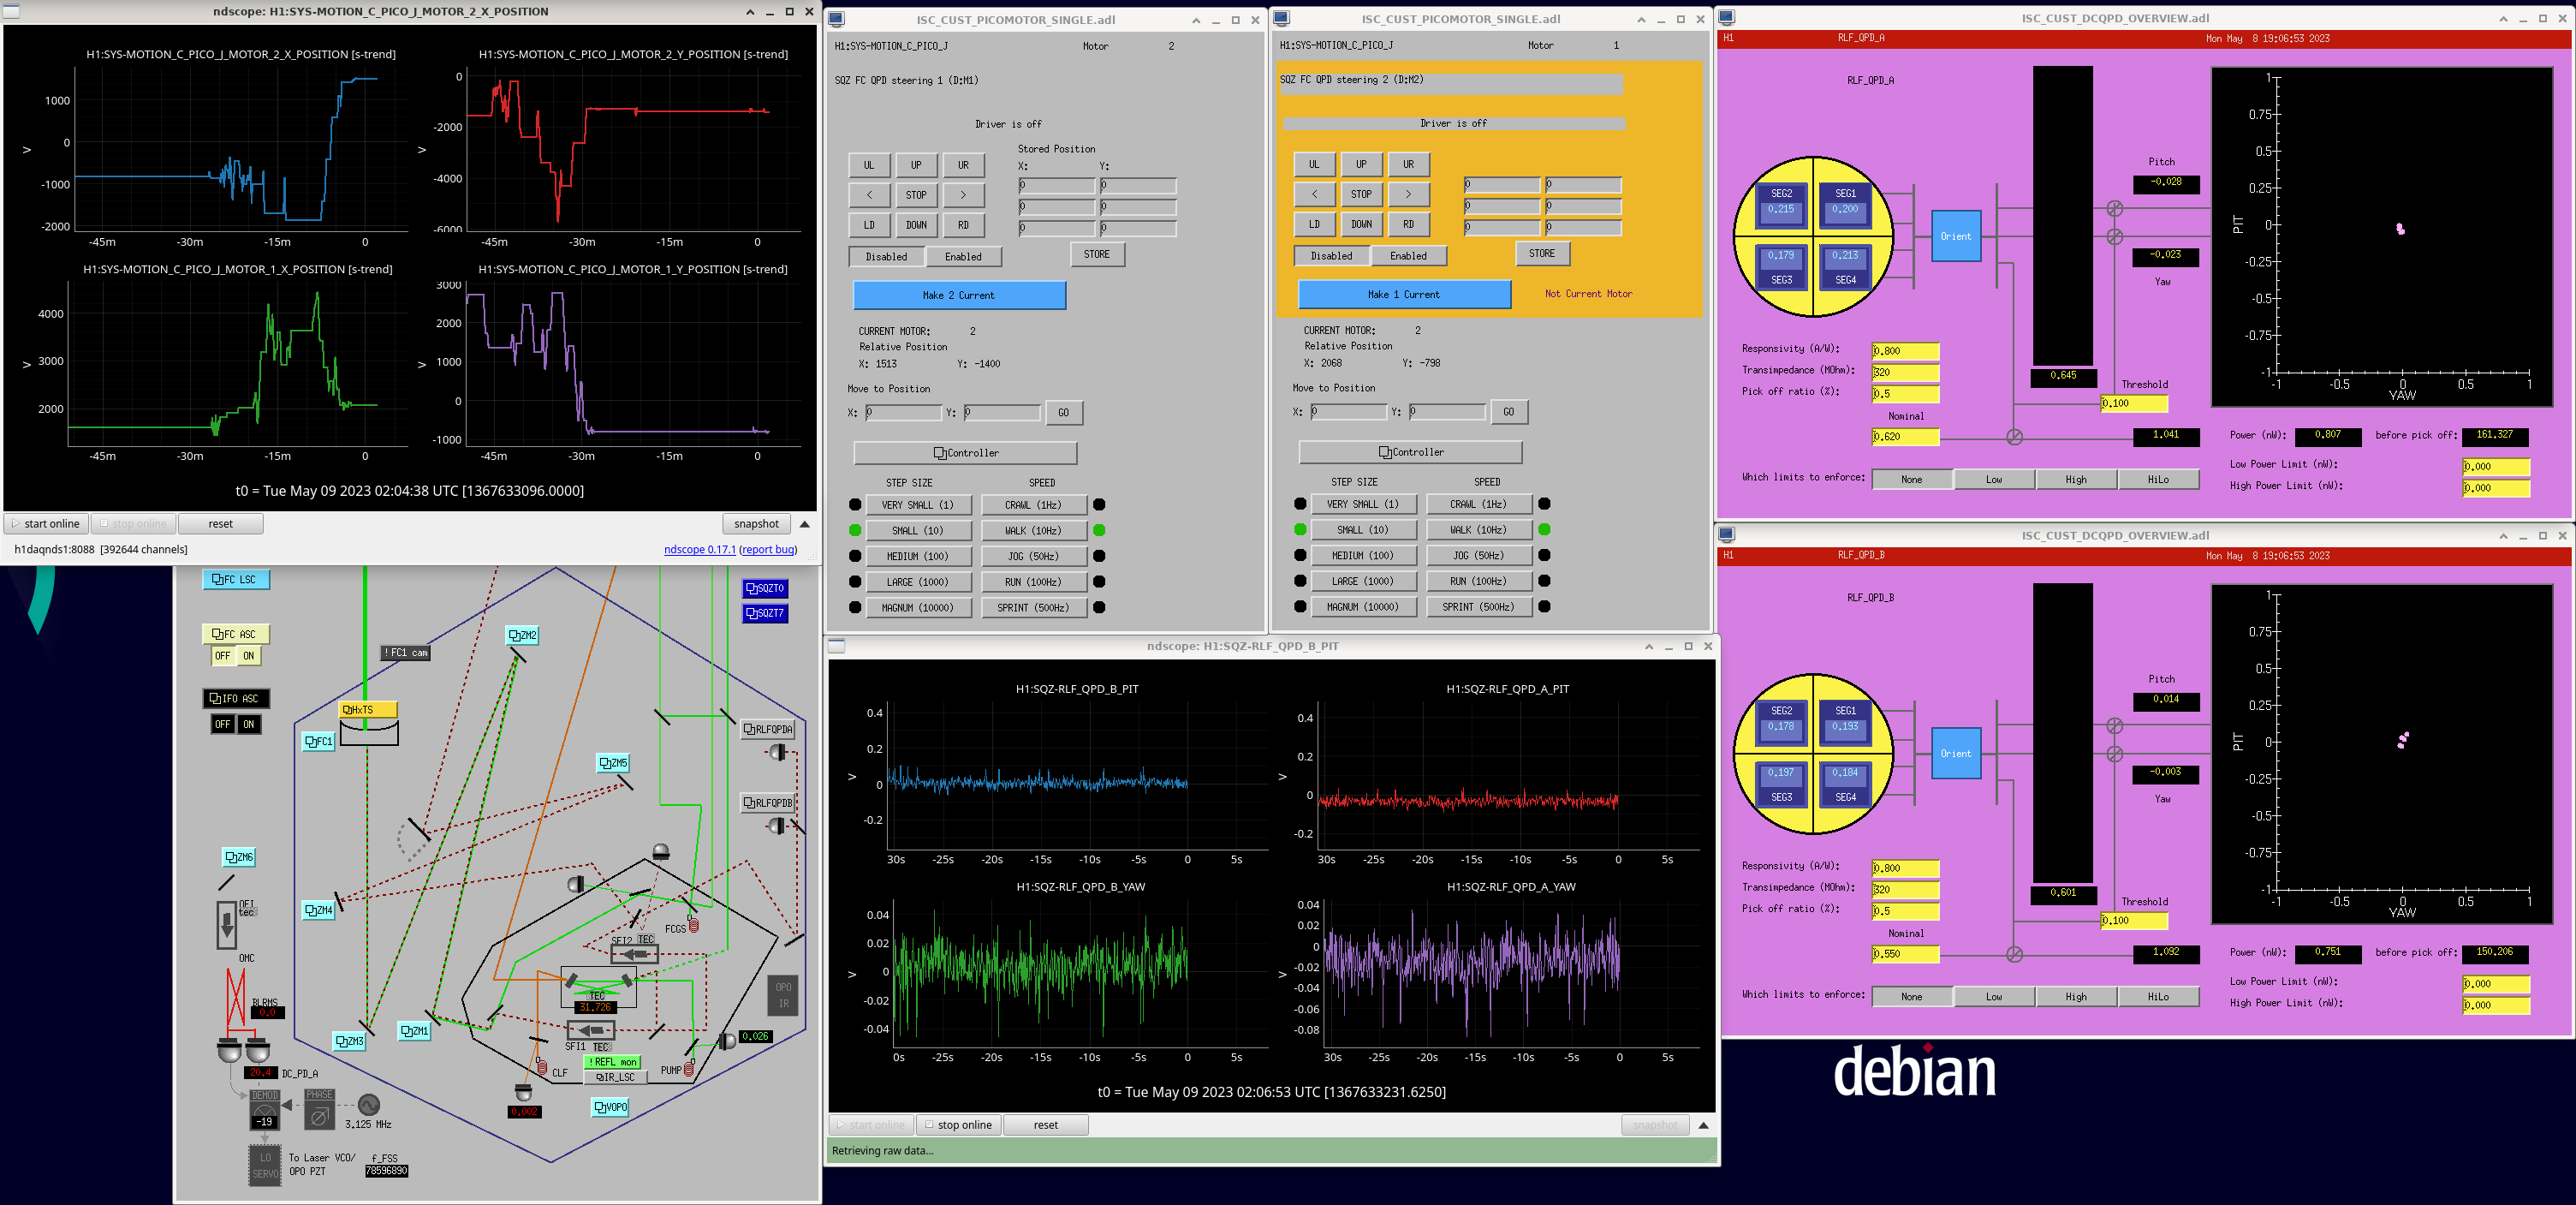Screen dimensions: 2576x1205
Task: Select JOG (50Hz) speed for Motor 1
Action: [x=1479, y=555]
